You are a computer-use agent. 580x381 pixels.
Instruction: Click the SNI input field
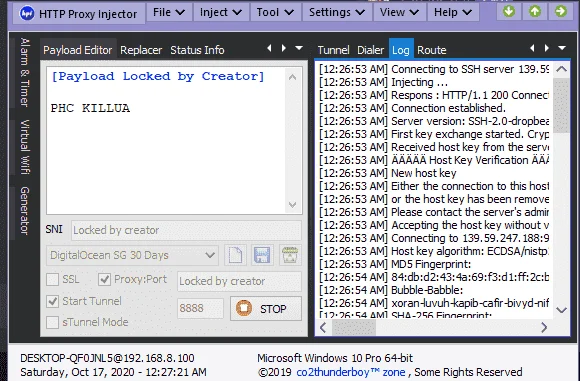coord(186,230)
